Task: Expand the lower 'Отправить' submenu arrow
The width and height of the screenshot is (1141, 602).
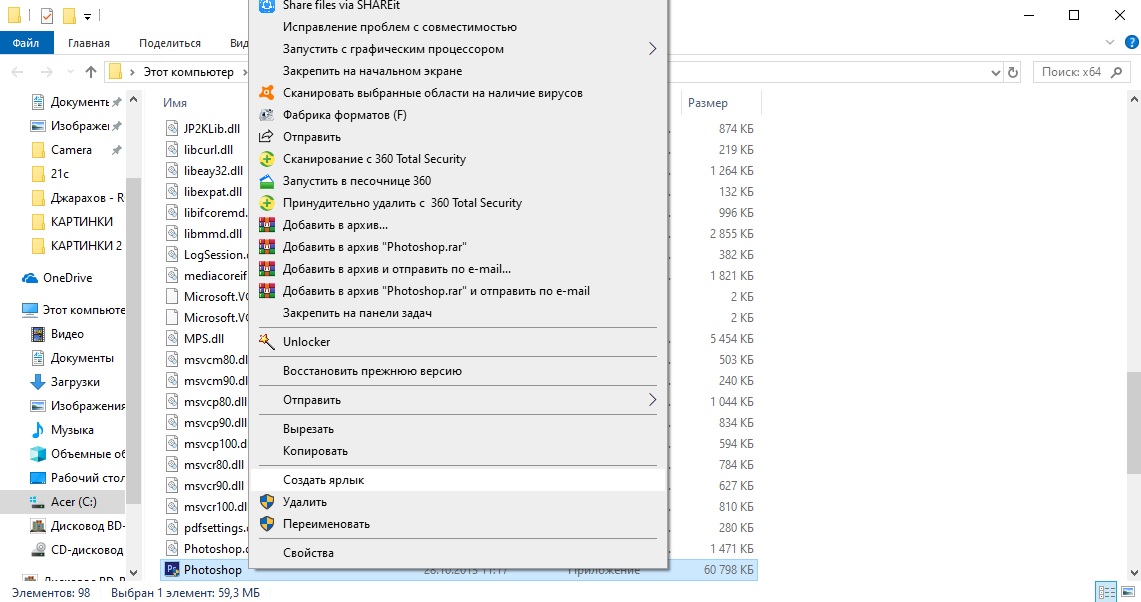Action: coord(652,400)
